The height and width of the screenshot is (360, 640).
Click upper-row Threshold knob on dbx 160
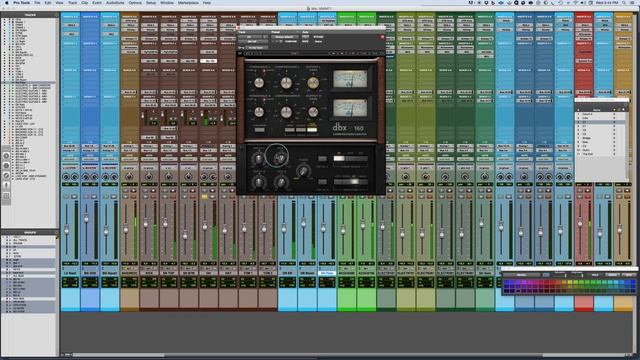pos(259,83)
